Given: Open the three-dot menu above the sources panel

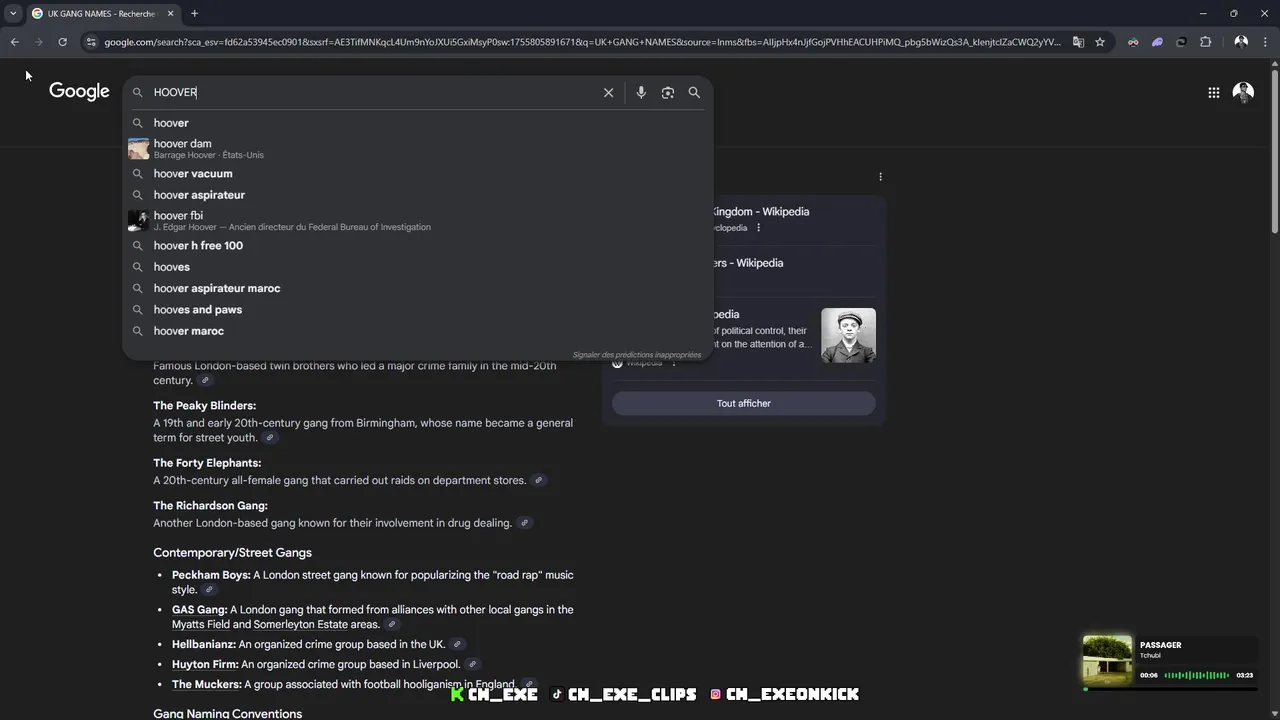Looking at the screenshot, I should (880, 177).
